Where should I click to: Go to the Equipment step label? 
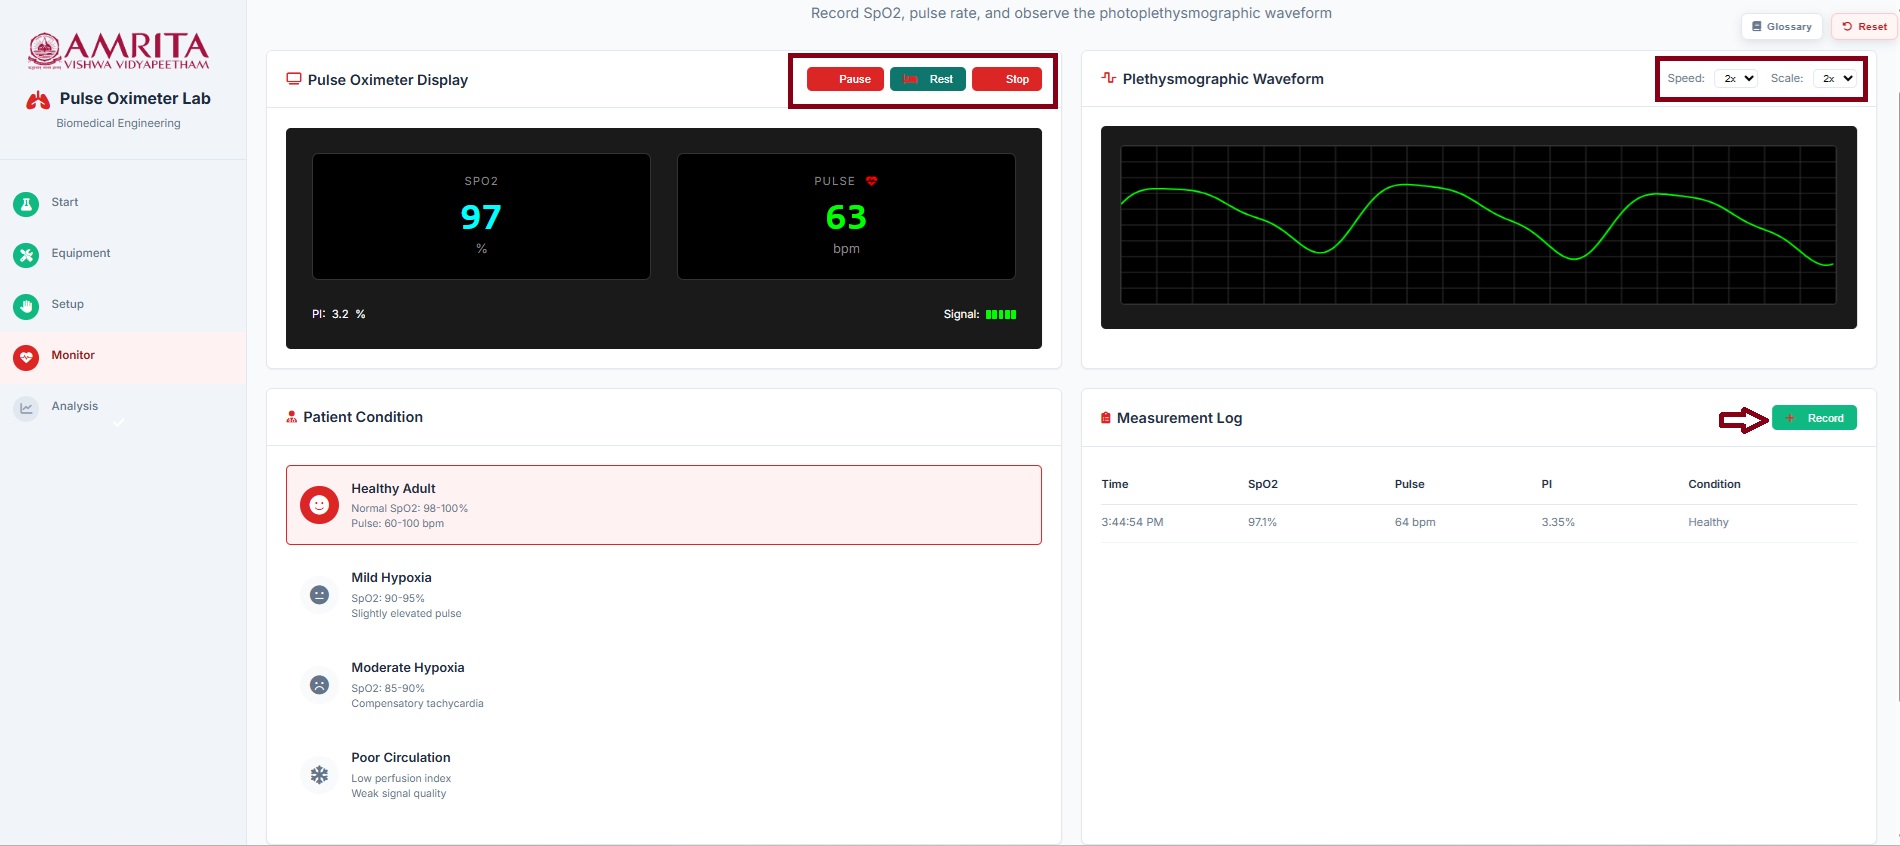(x=81, y=253)
